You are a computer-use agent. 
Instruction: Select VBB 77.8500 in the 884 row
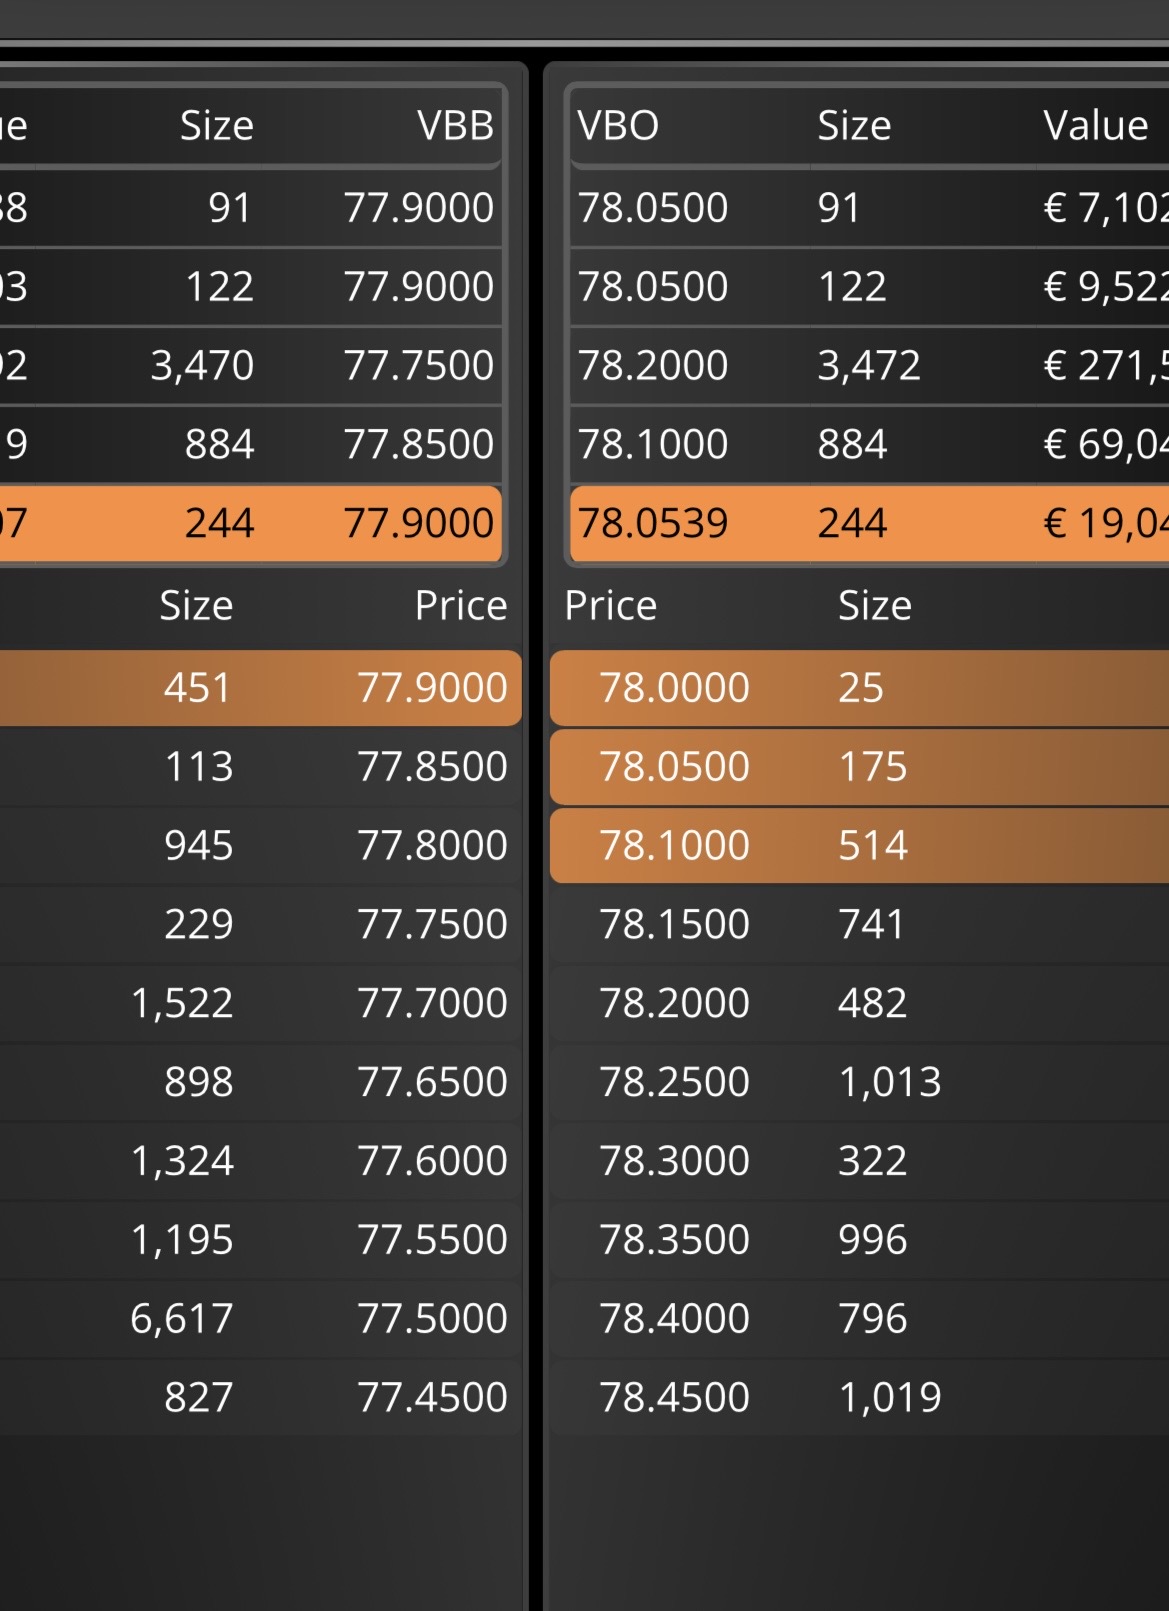[x=419, y=445]
